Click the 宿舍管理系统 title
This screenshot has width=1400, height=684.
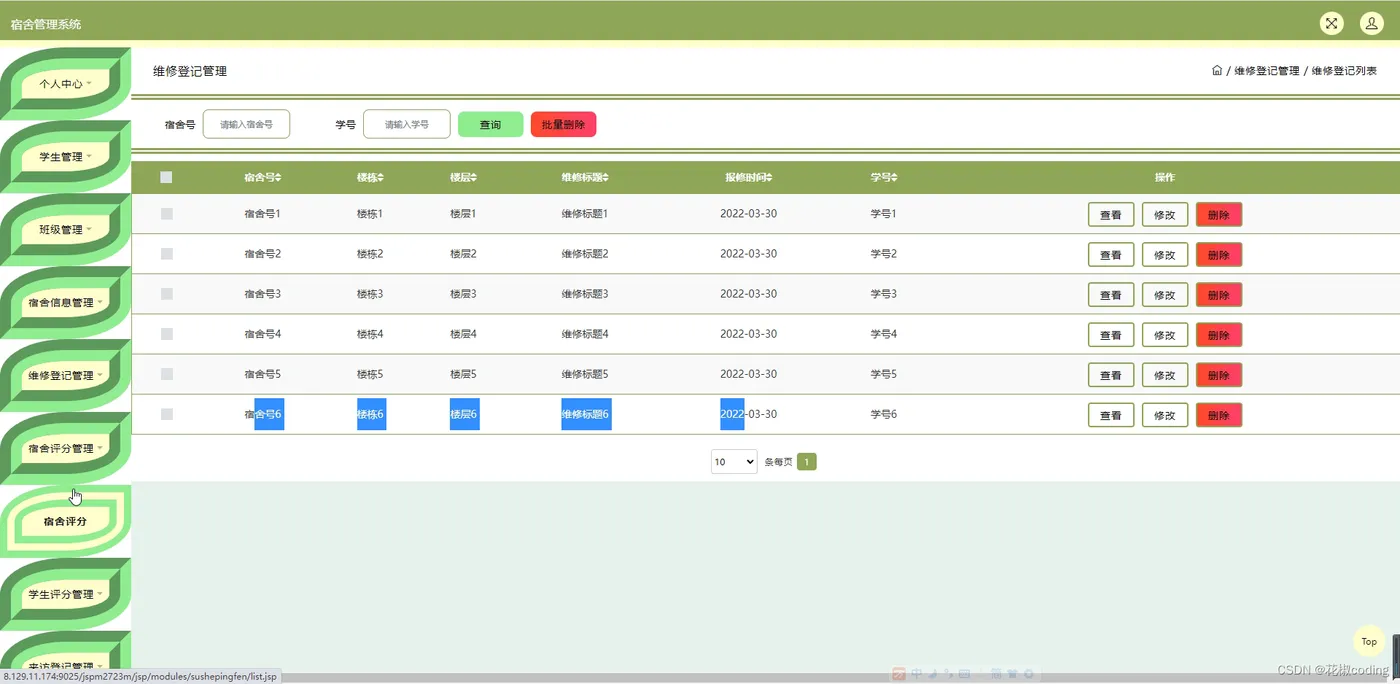tap(46, 24)
